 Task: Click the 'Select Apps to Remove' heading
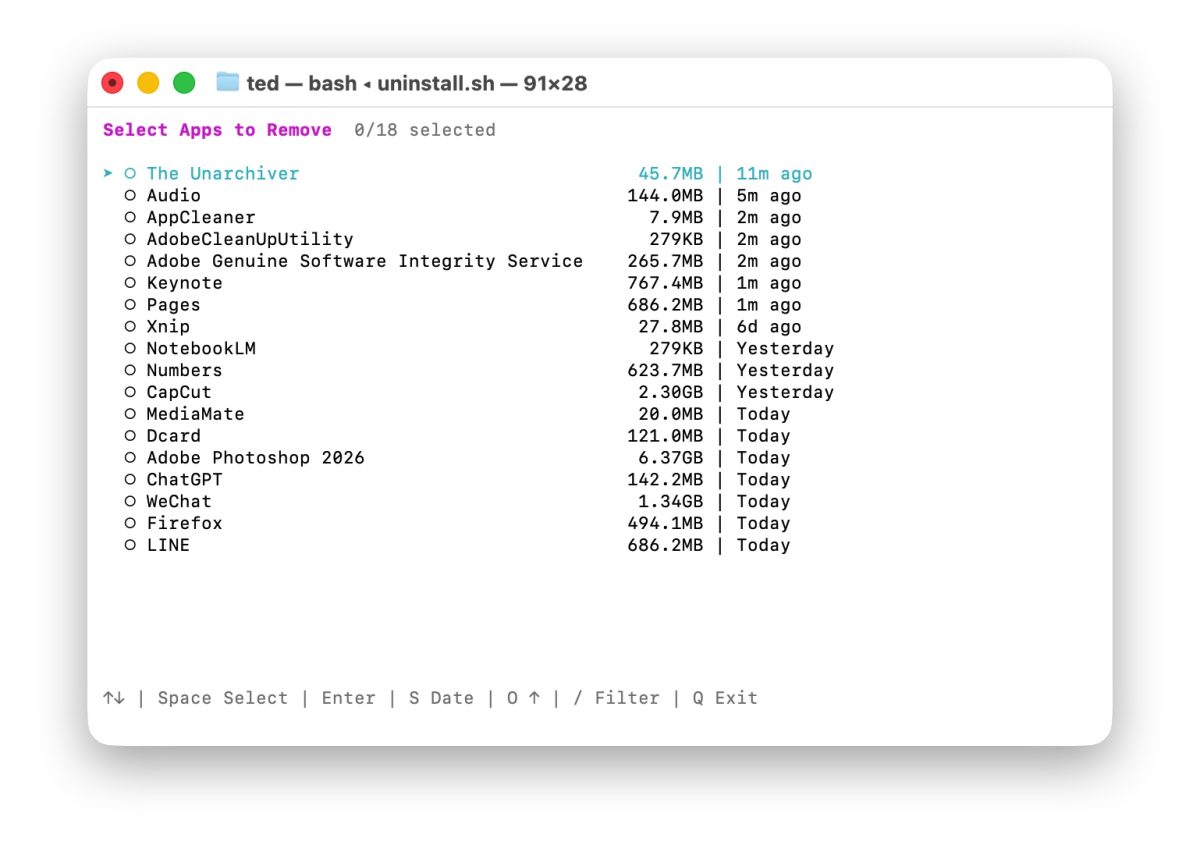[217, 130]
